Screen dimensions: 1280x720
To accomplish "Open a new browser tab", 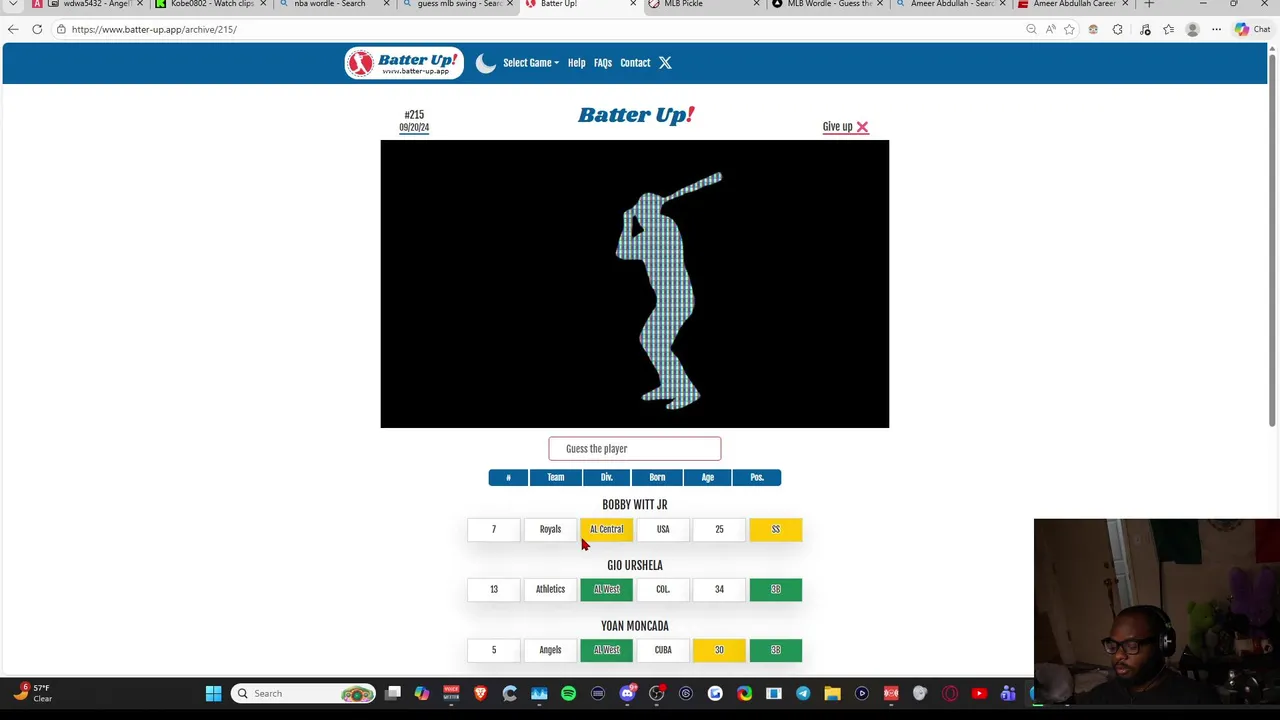I will [x=1149, y=4].
